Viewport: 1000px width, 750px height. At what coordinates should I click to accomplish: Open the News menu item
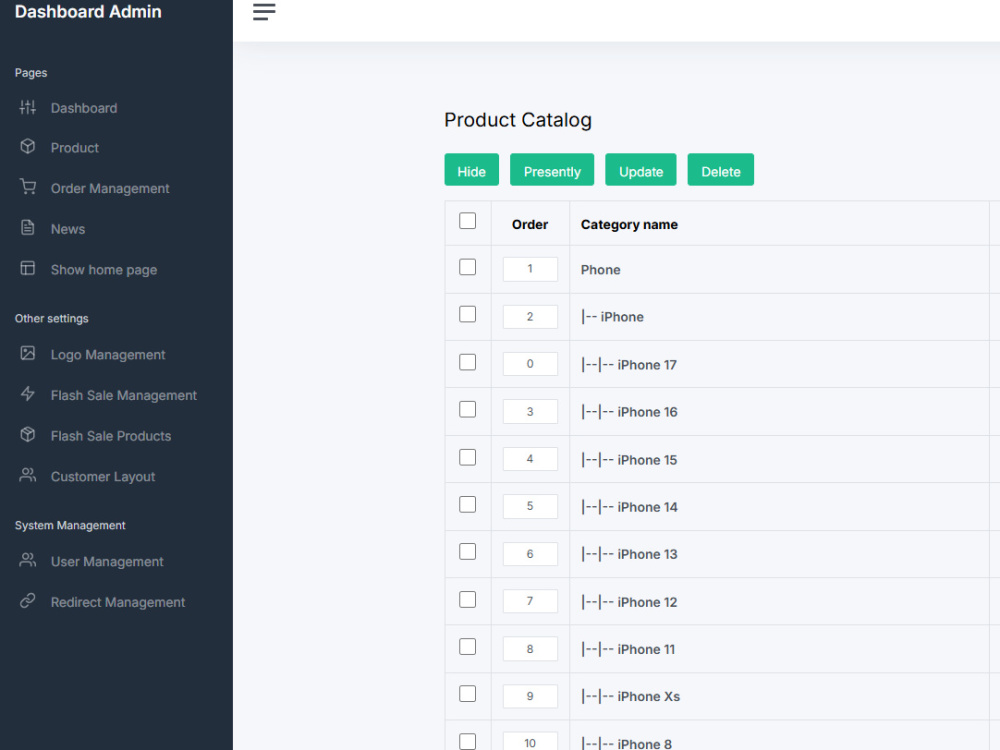click(x=68, y=230)
